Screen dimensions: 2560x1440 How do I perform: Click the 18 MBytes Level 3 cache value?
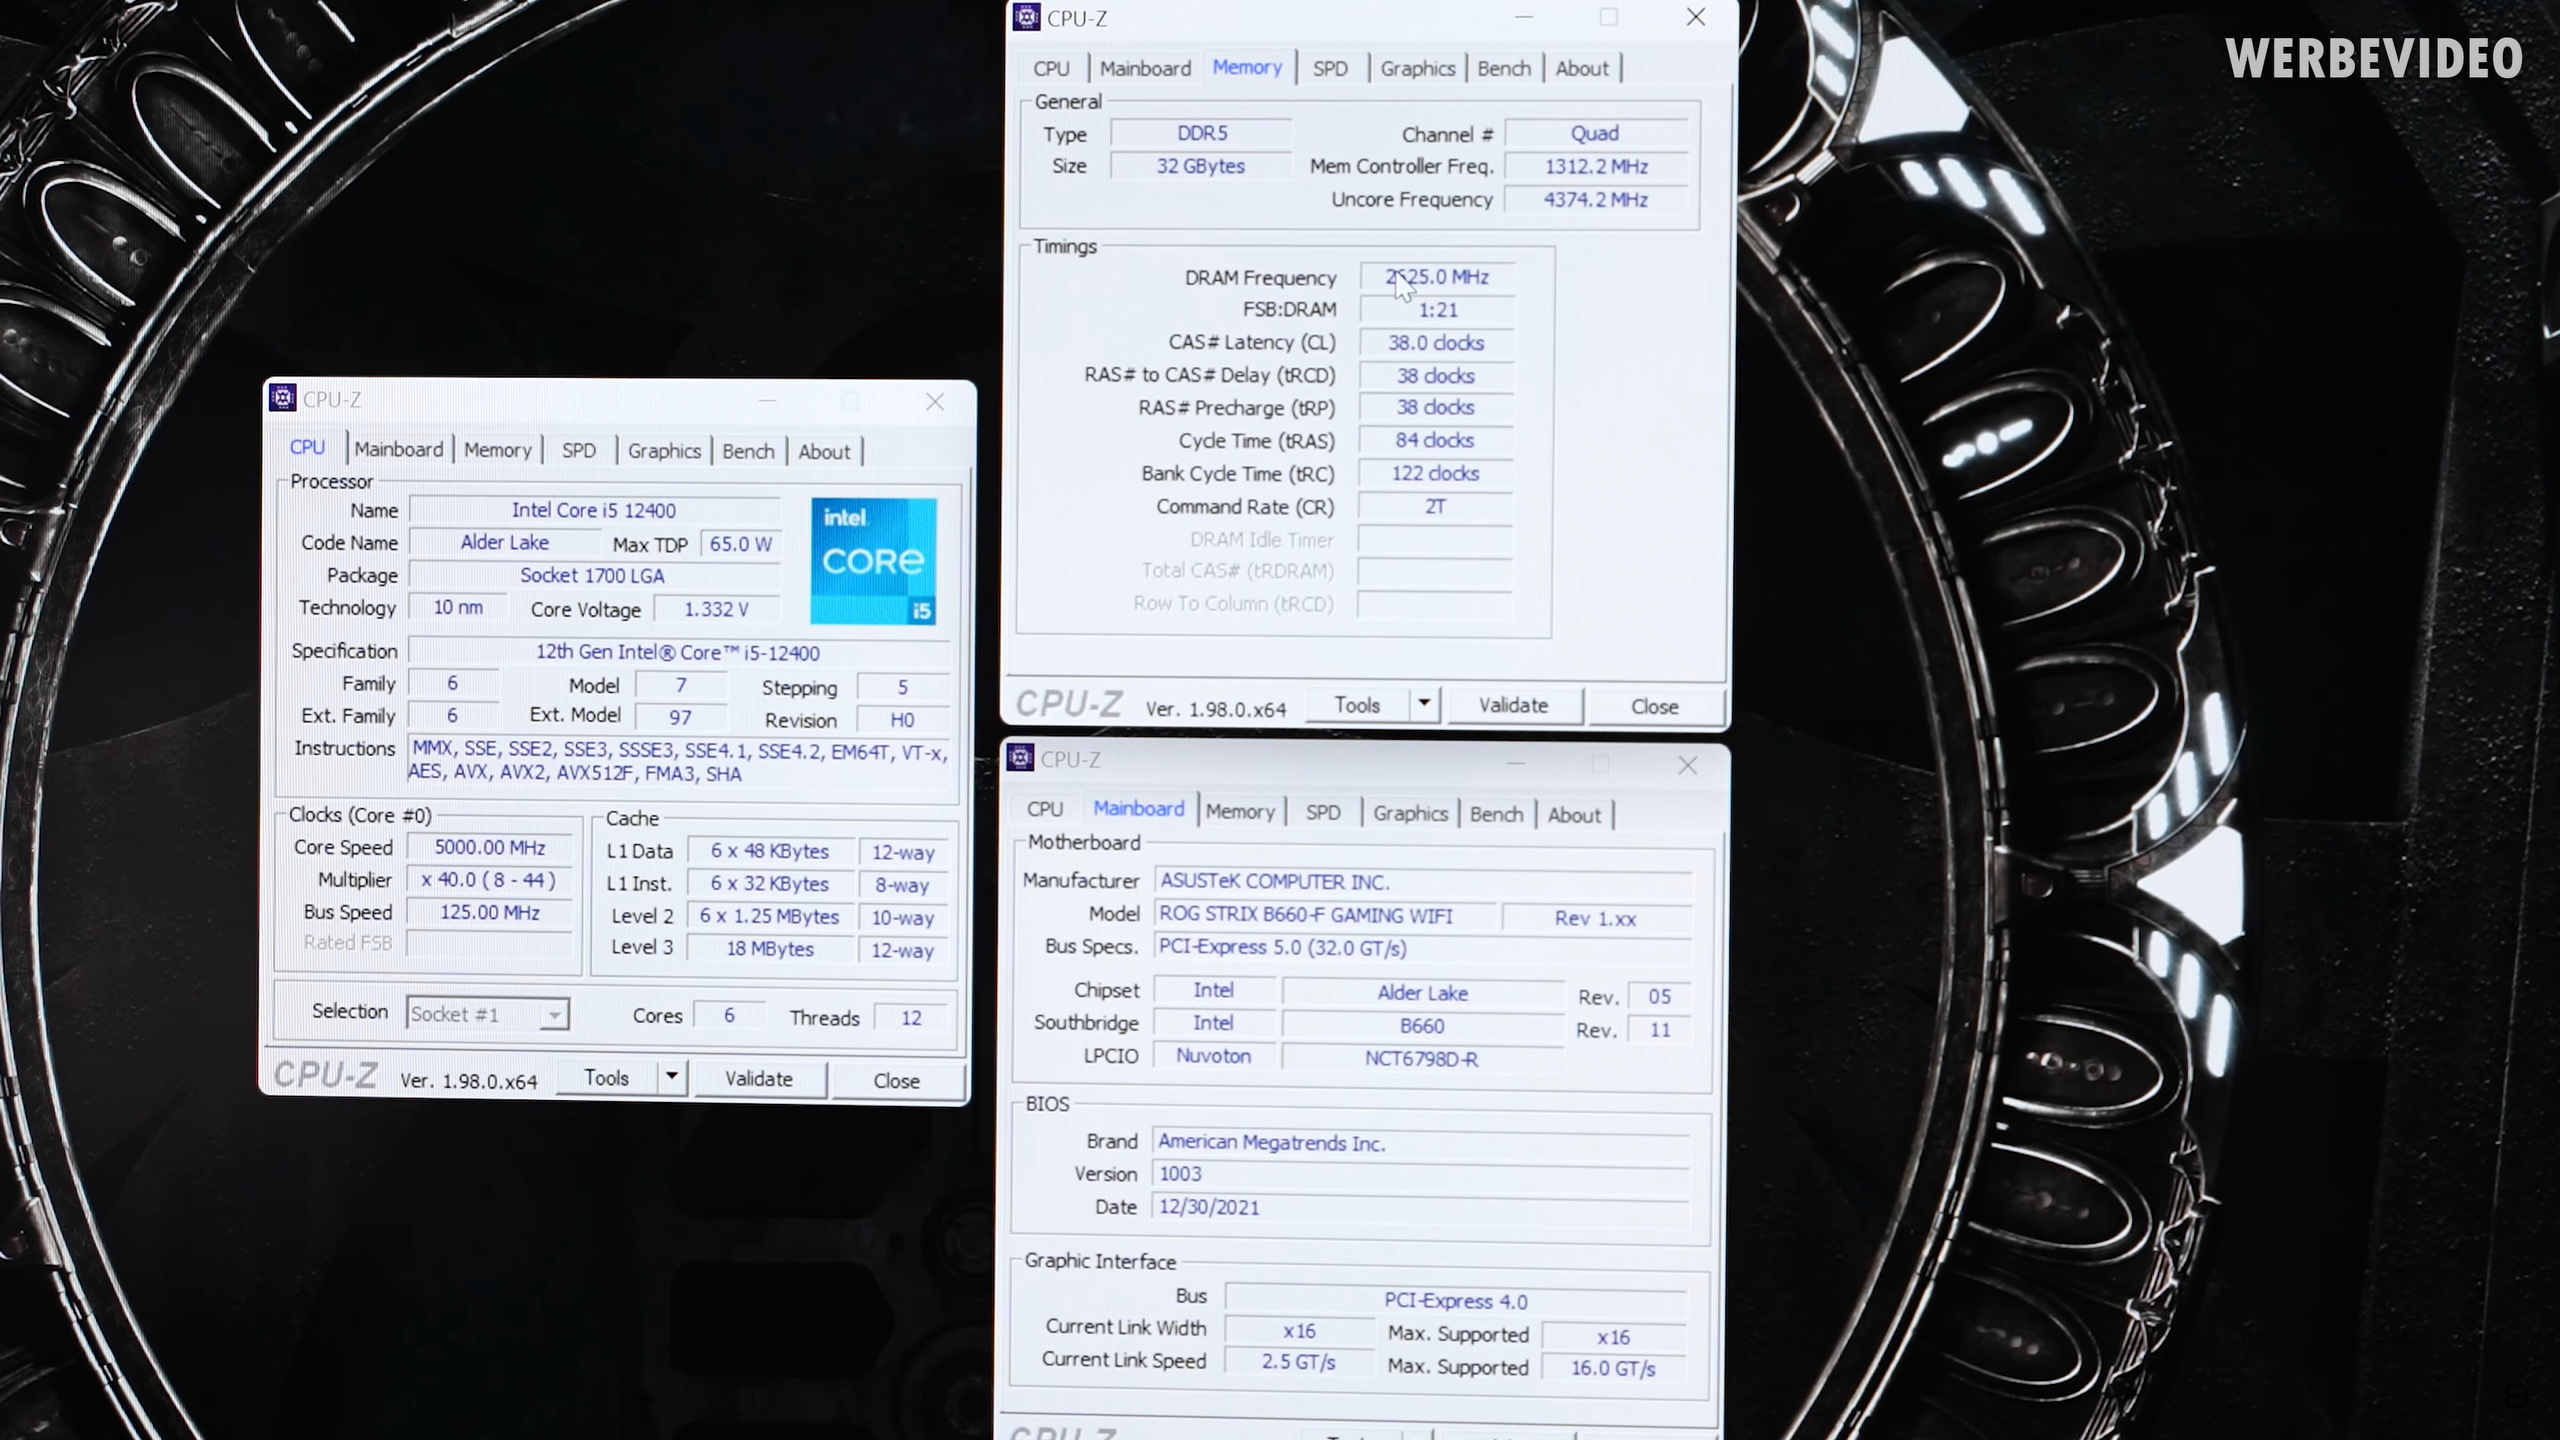click(x=770, y=949)
